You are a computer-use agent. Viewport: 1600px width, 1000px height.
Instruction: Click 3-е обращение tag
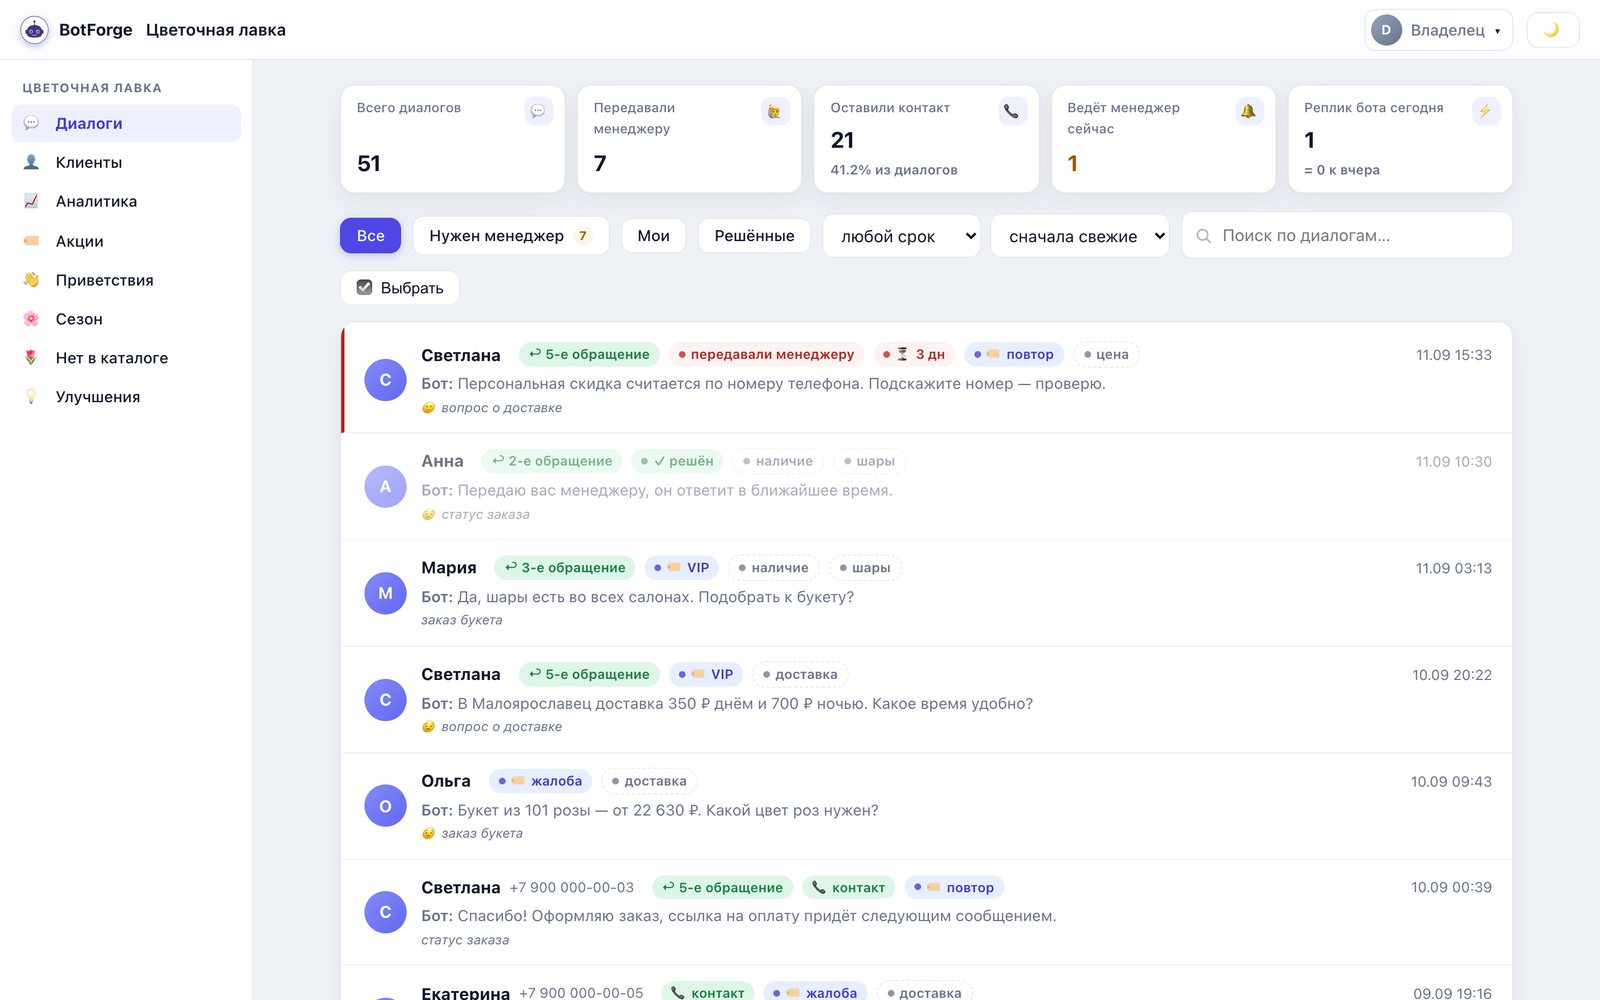(x=565, y=568)
